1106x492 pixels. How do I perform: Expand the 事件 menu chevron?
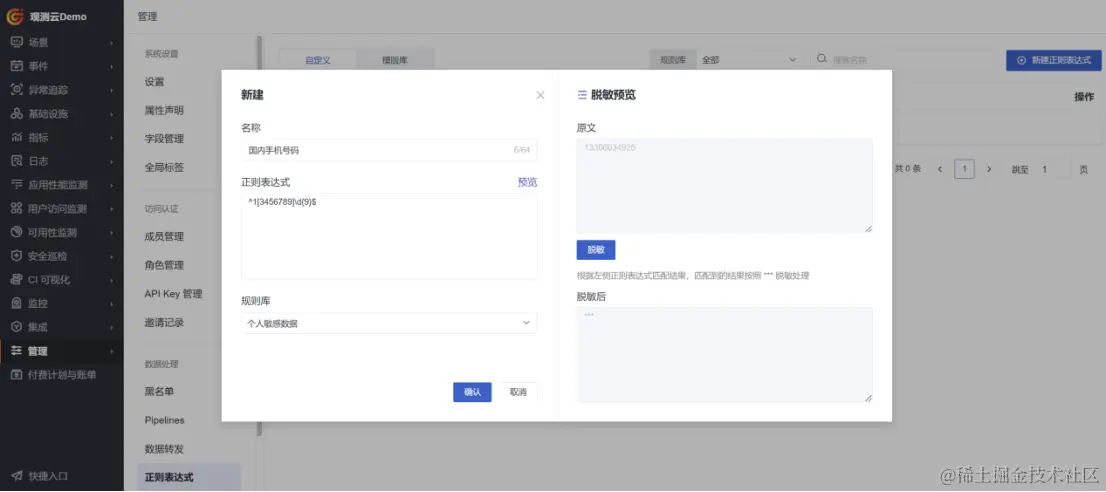coord(111,67)
